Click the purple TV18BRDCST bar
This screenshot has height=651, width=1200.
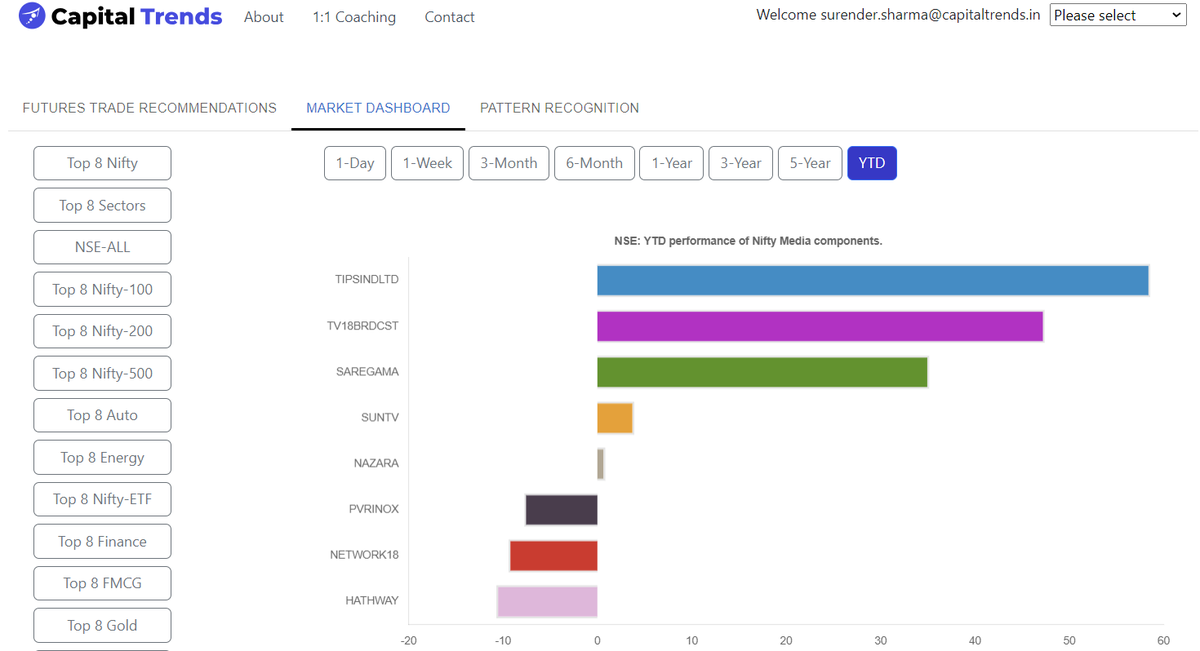[x=820, y=326]
